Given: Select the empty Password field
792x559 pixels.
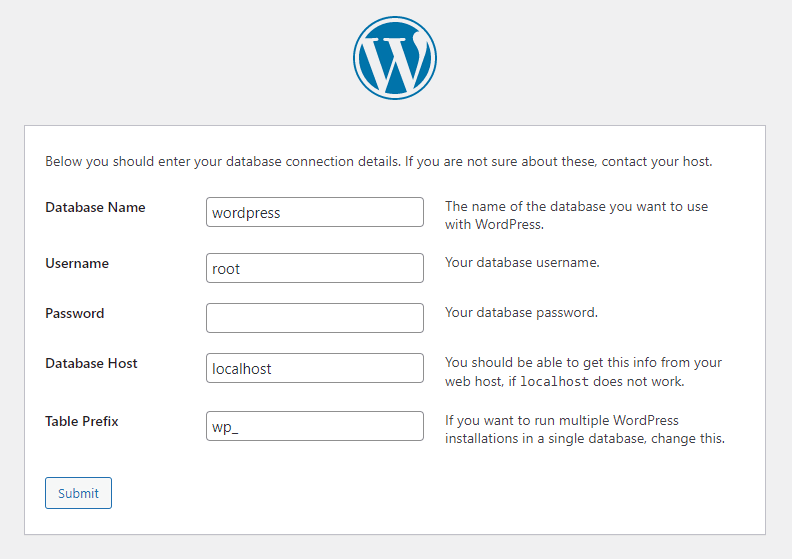Looking at the screenshot, I should (x=315, y=318).
